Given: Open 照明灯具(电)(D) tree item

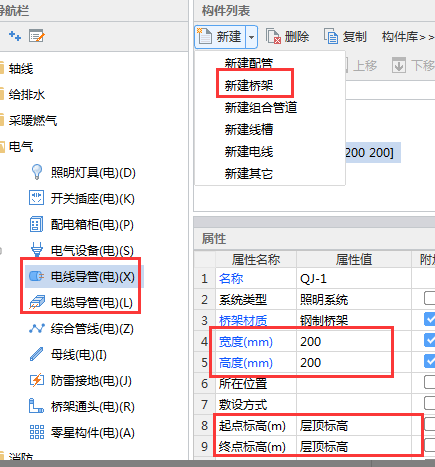Looking at the screenshot, I should click(x=93, y=173).
